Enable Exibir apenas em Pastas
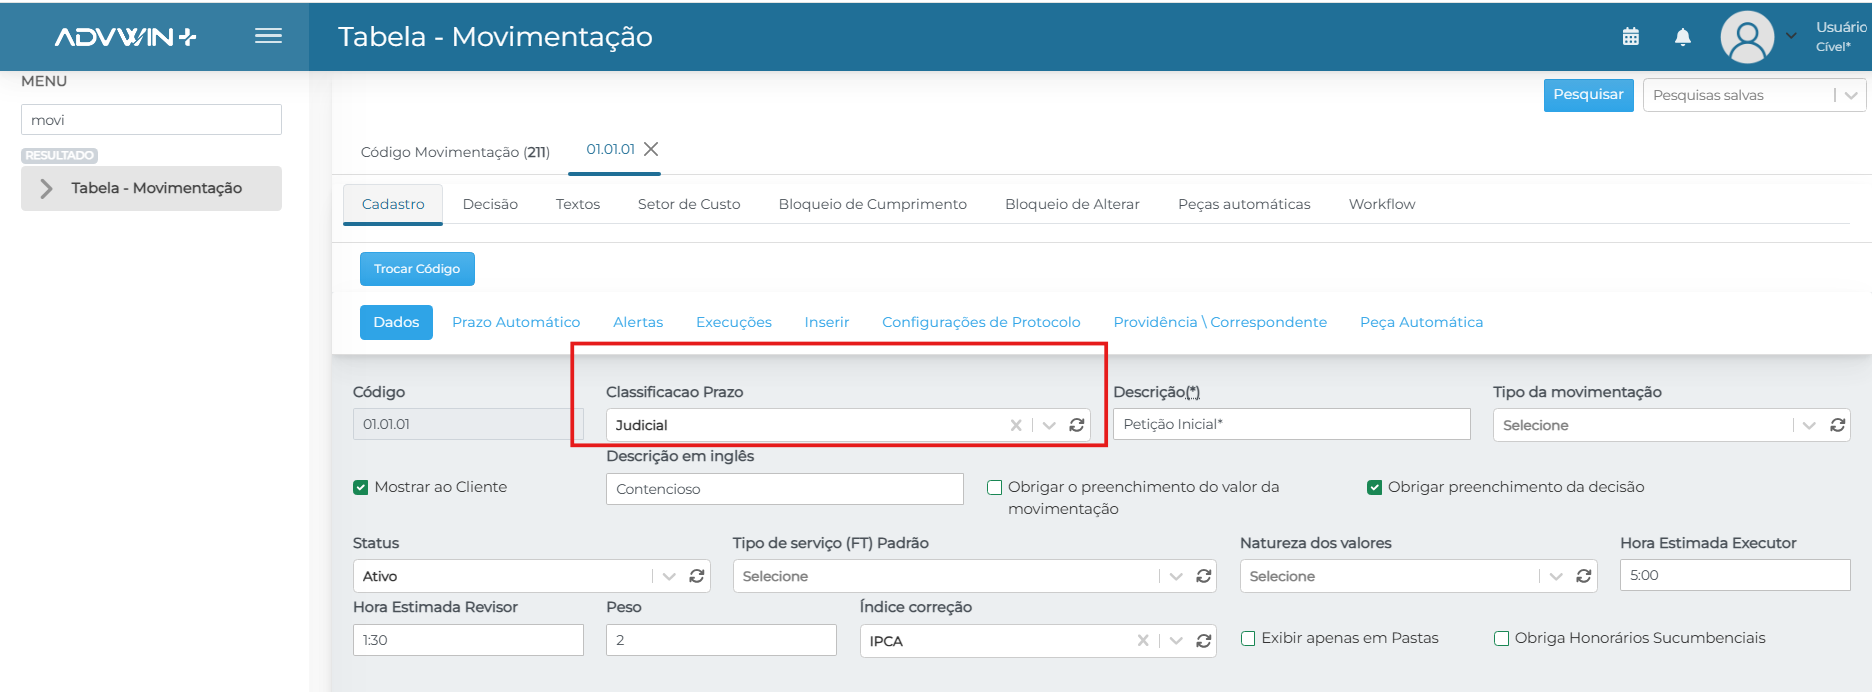The height and width of the screenshot is (692, 1872). coord(1248,638)
